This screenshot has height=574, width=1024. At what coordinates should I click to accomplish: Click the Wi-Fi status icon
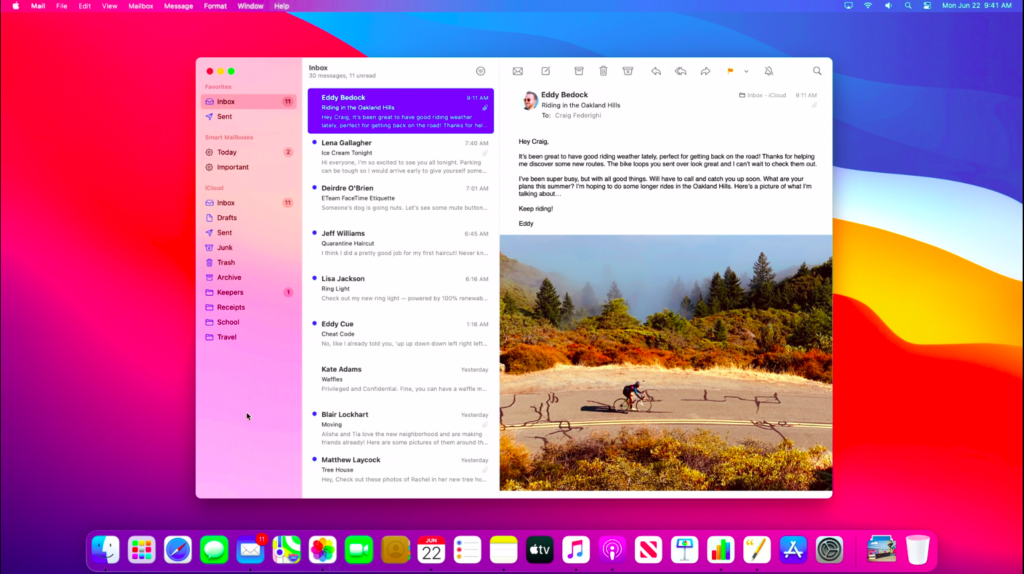point(868,6)
